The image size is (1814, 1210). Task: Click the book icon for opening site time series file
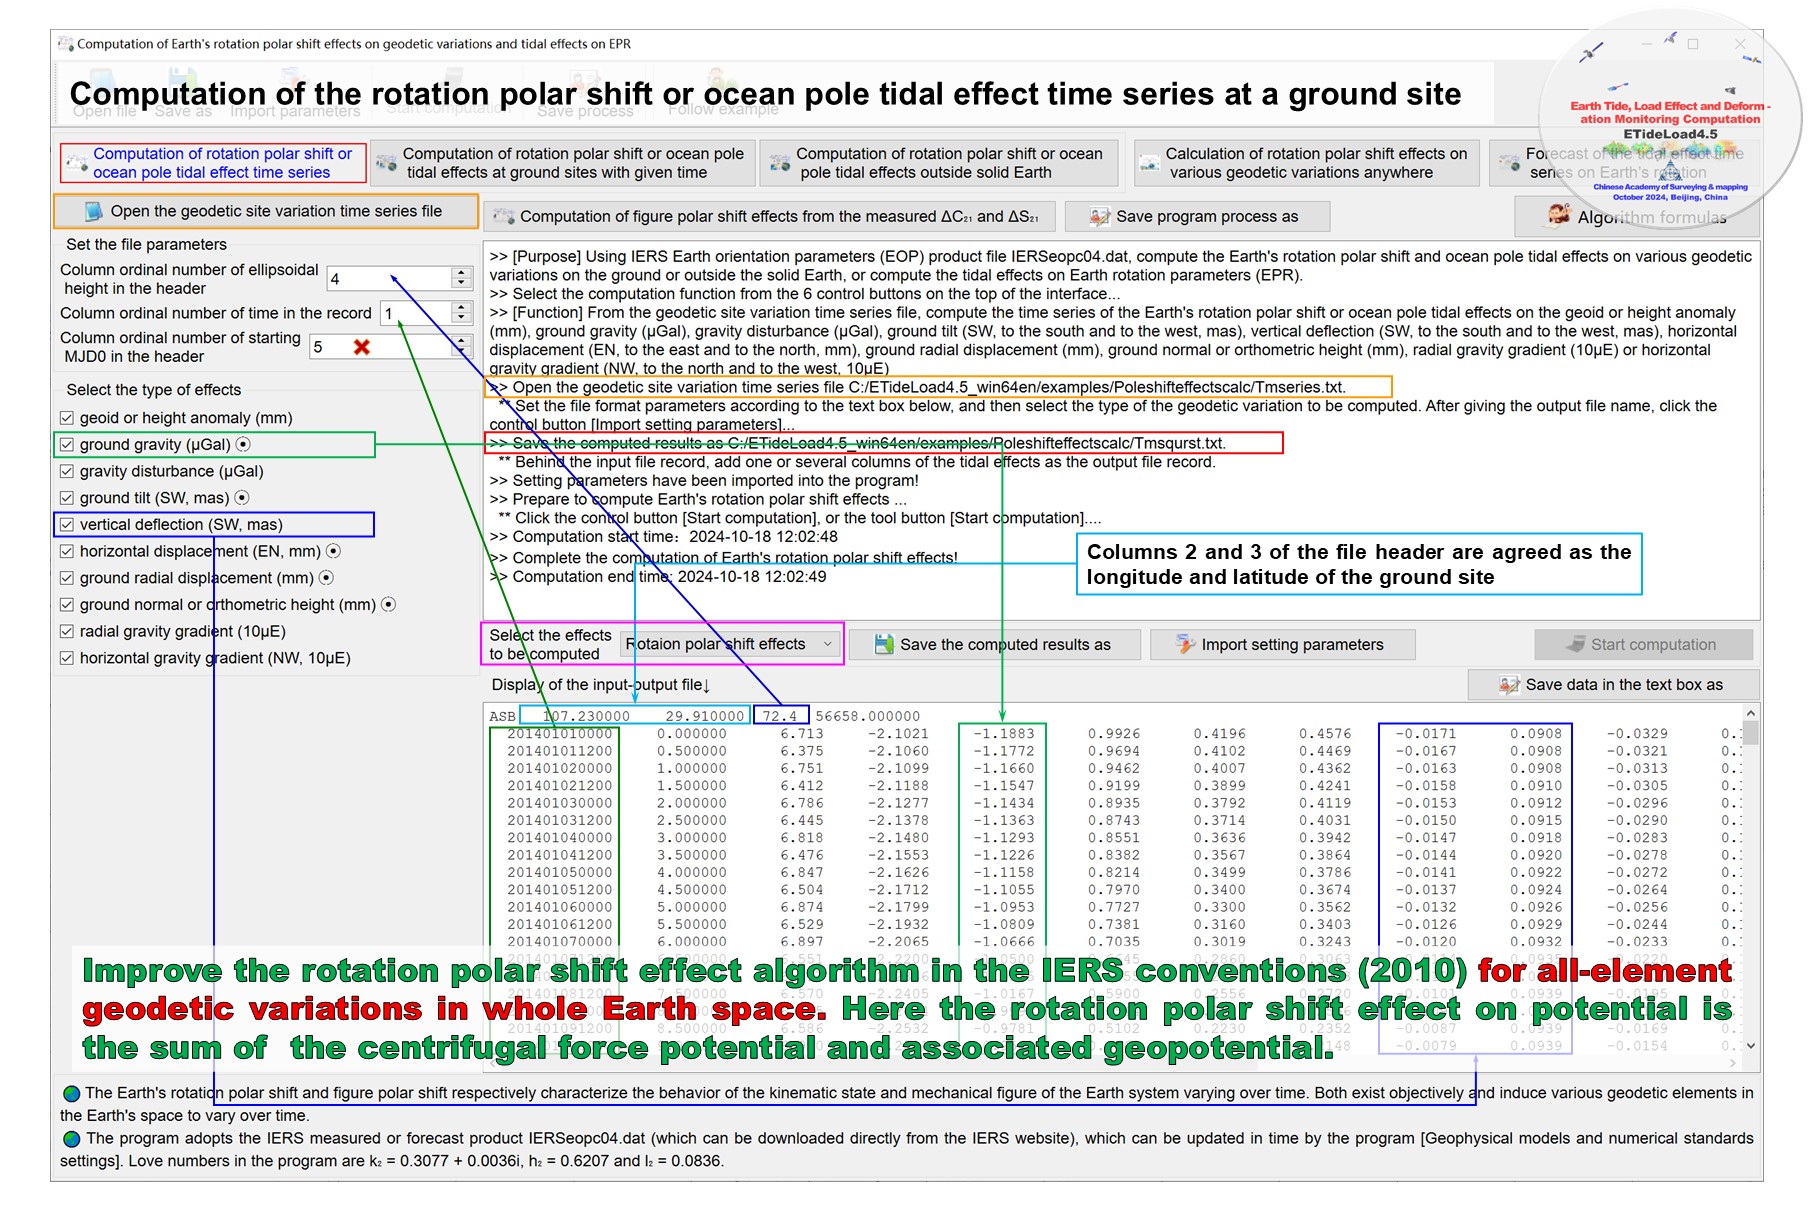(x=94, y=212)
